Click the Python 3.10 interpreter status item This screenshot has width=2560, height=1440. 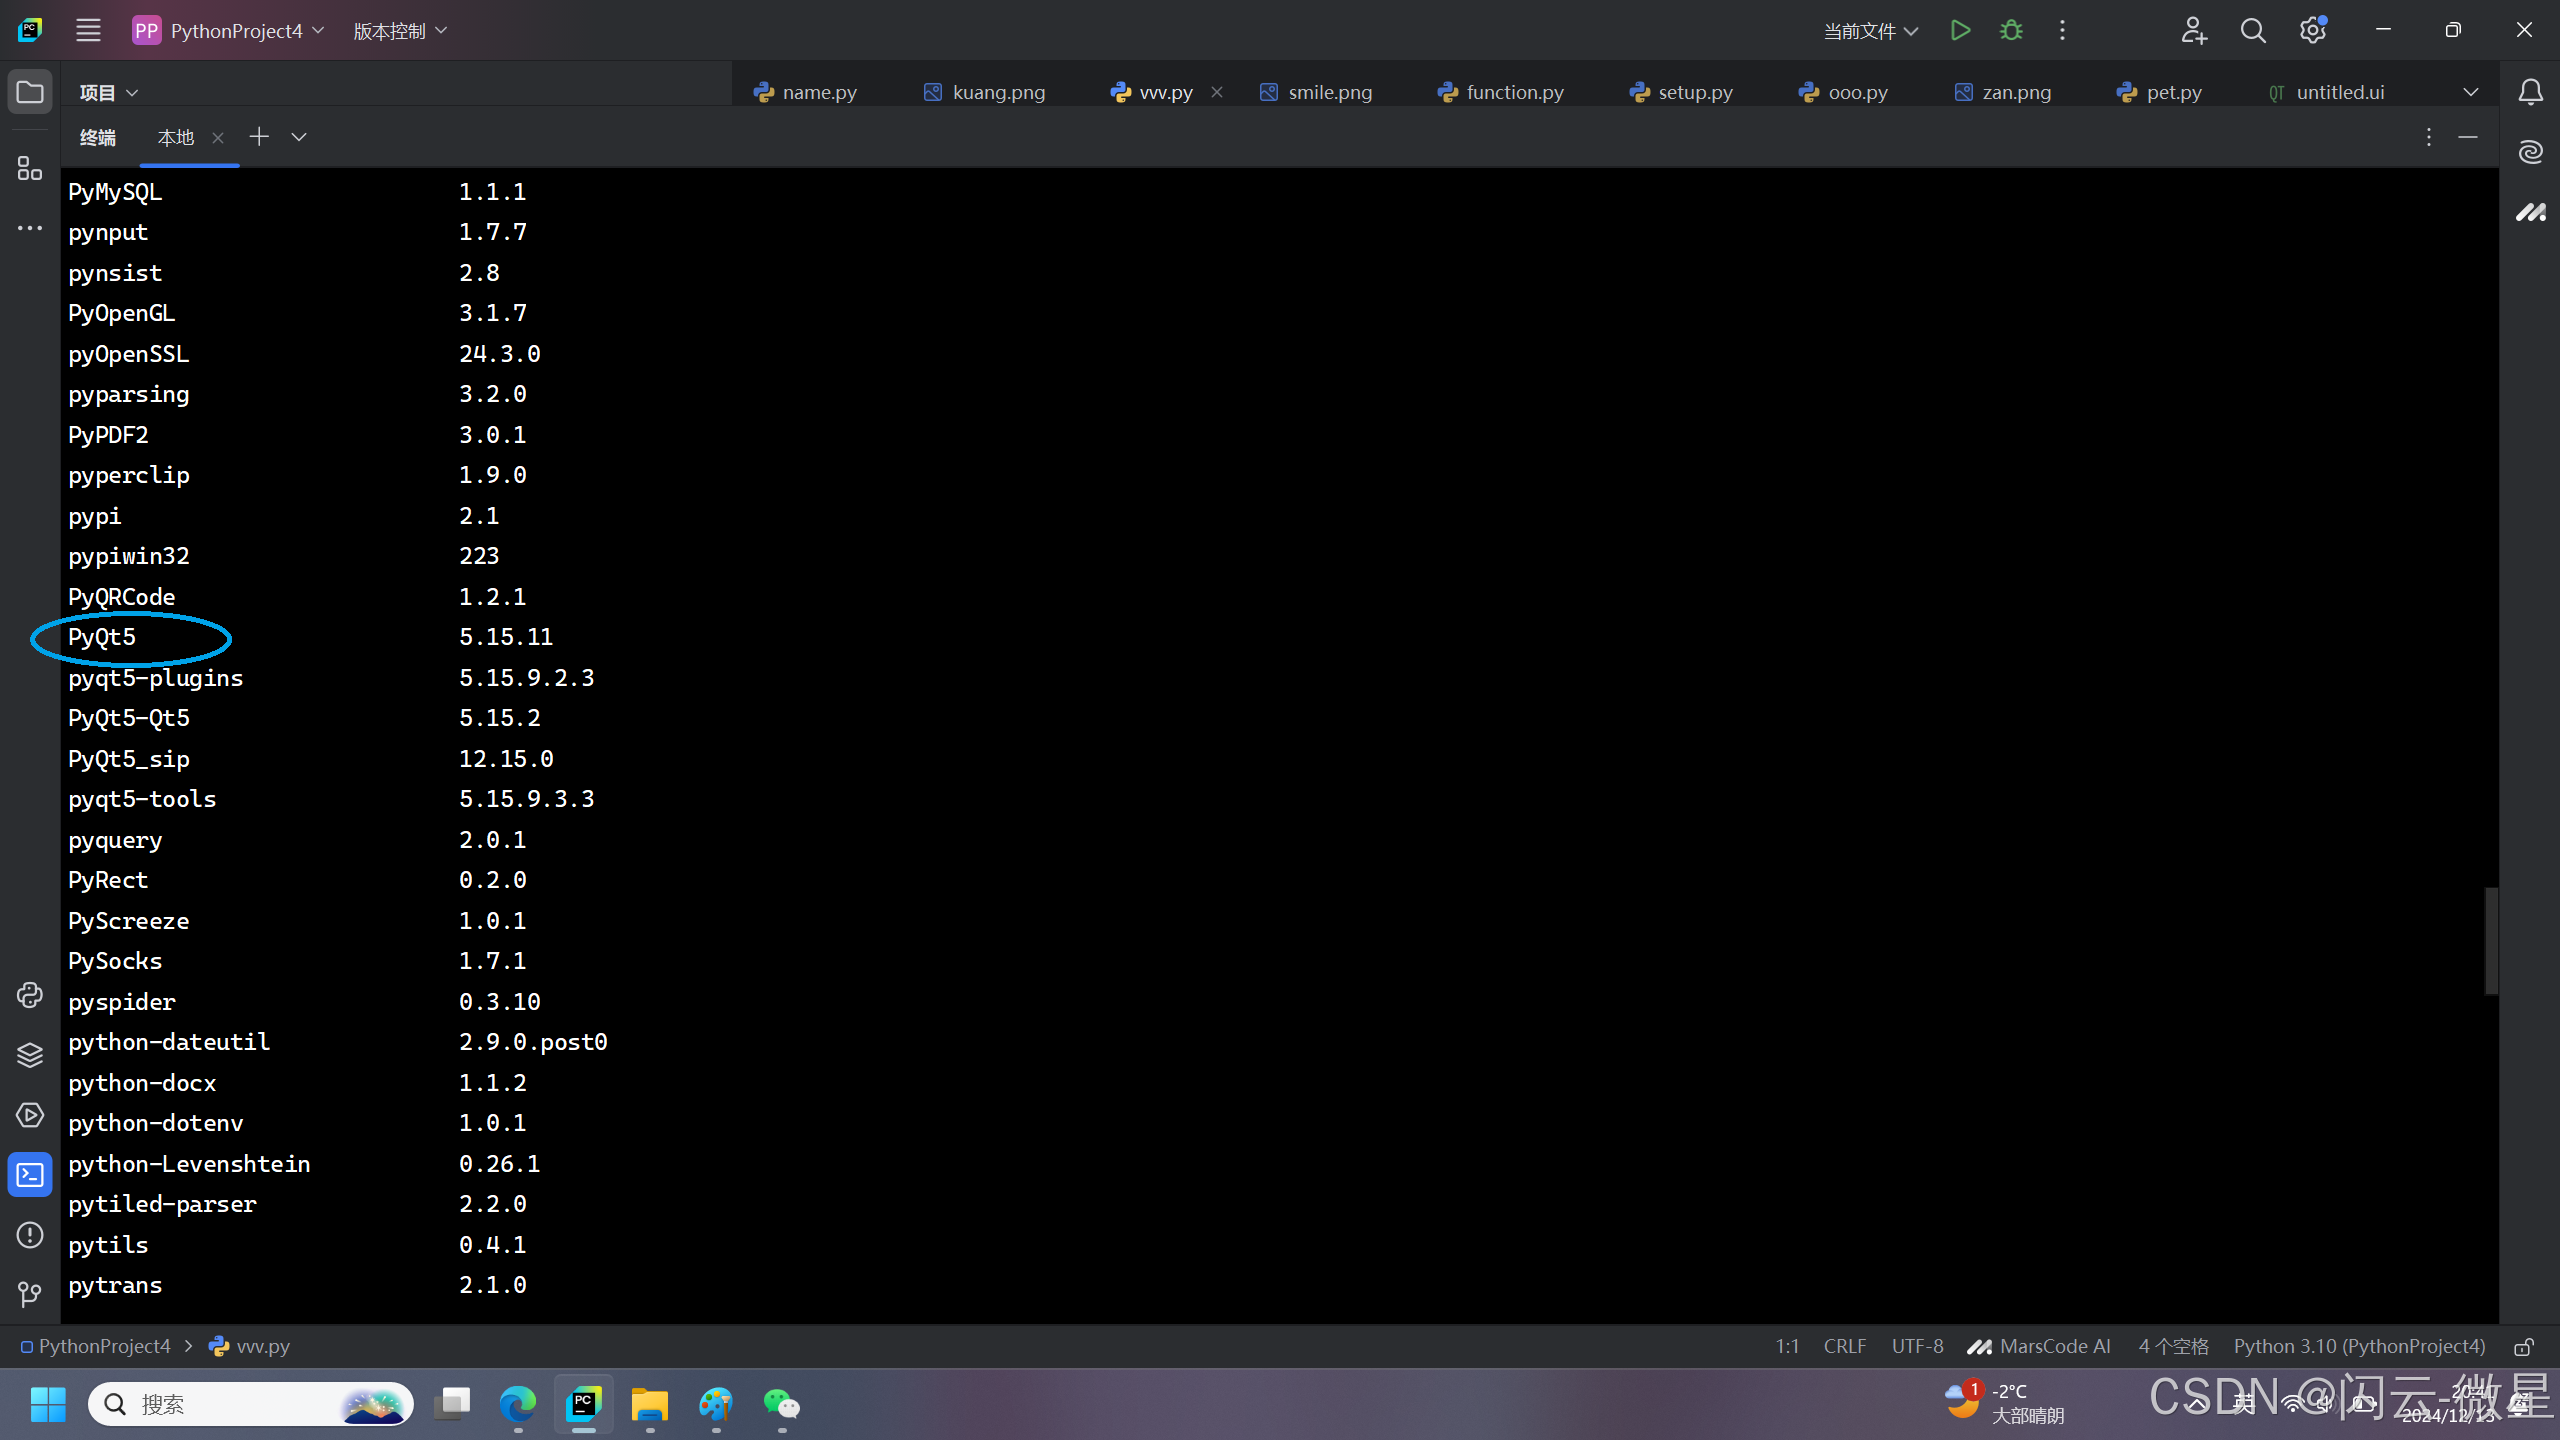tap(2359, 1346)
